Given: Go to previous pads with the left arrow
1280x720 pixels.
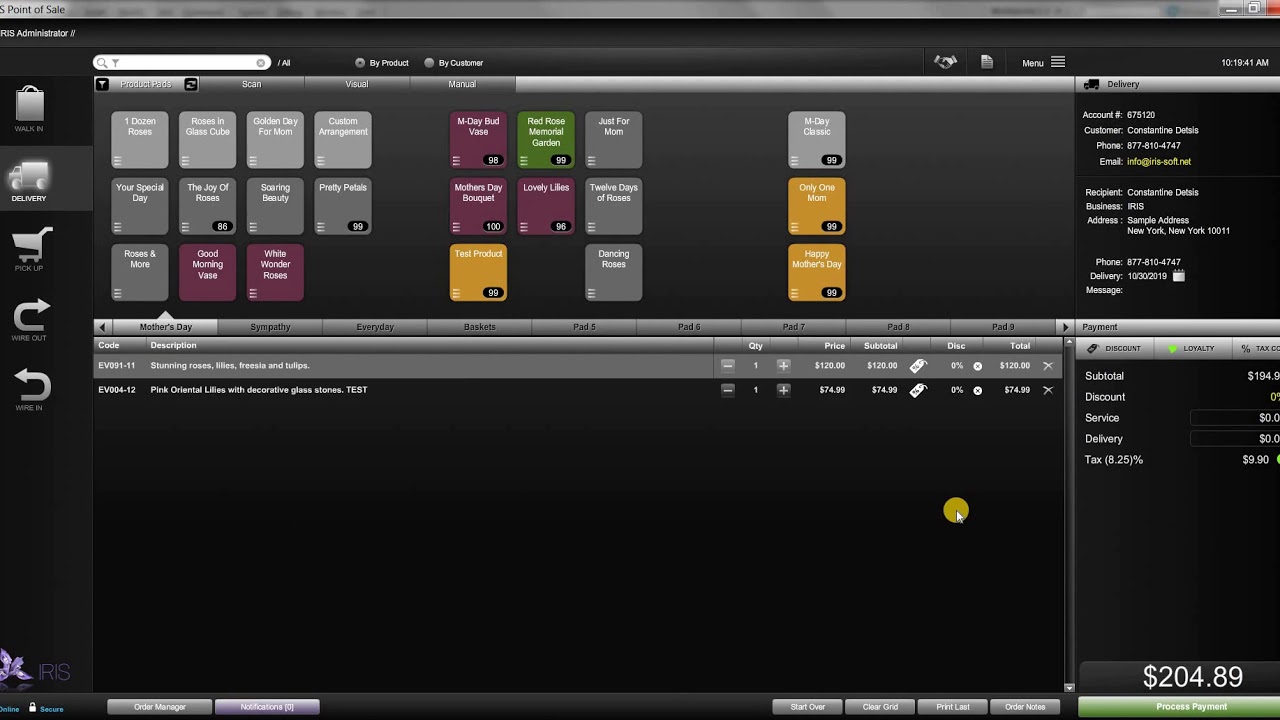Looking at the screenshot, I should pos(101,327).
